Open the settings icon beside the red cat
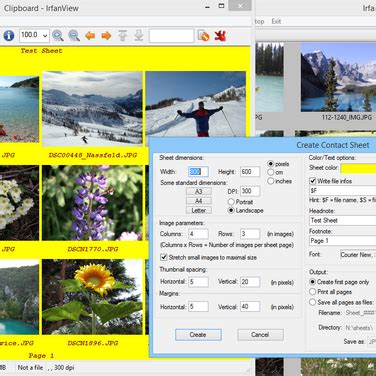This screenshot has height=376, width=376. pos(204,35)
